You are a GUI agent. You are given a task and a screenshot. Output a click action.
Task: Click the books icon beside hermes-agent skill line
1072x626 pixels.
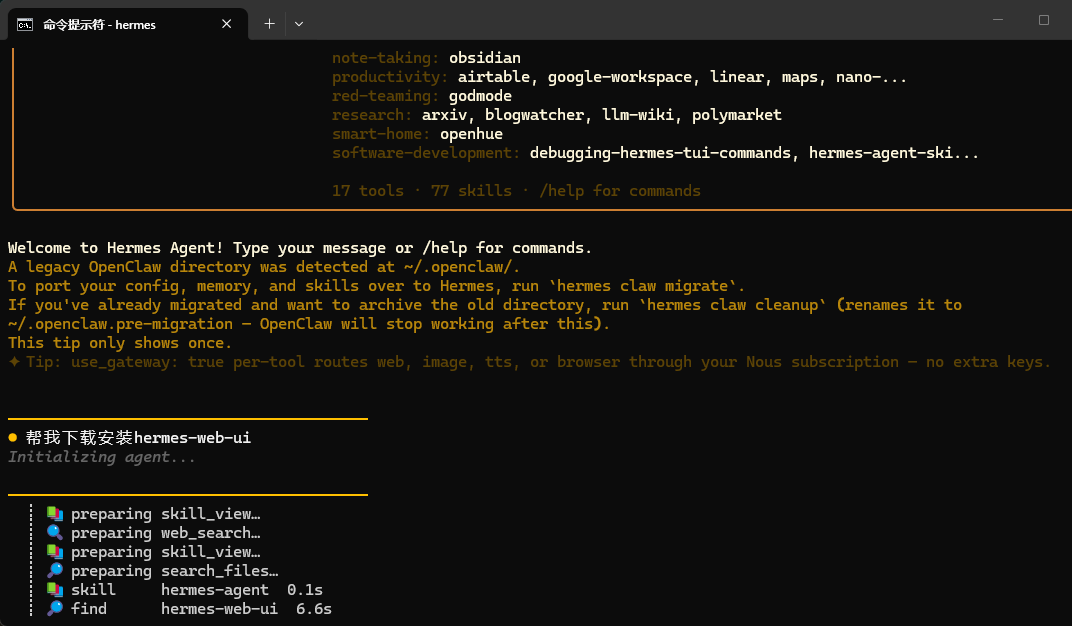tap(55, 590)
